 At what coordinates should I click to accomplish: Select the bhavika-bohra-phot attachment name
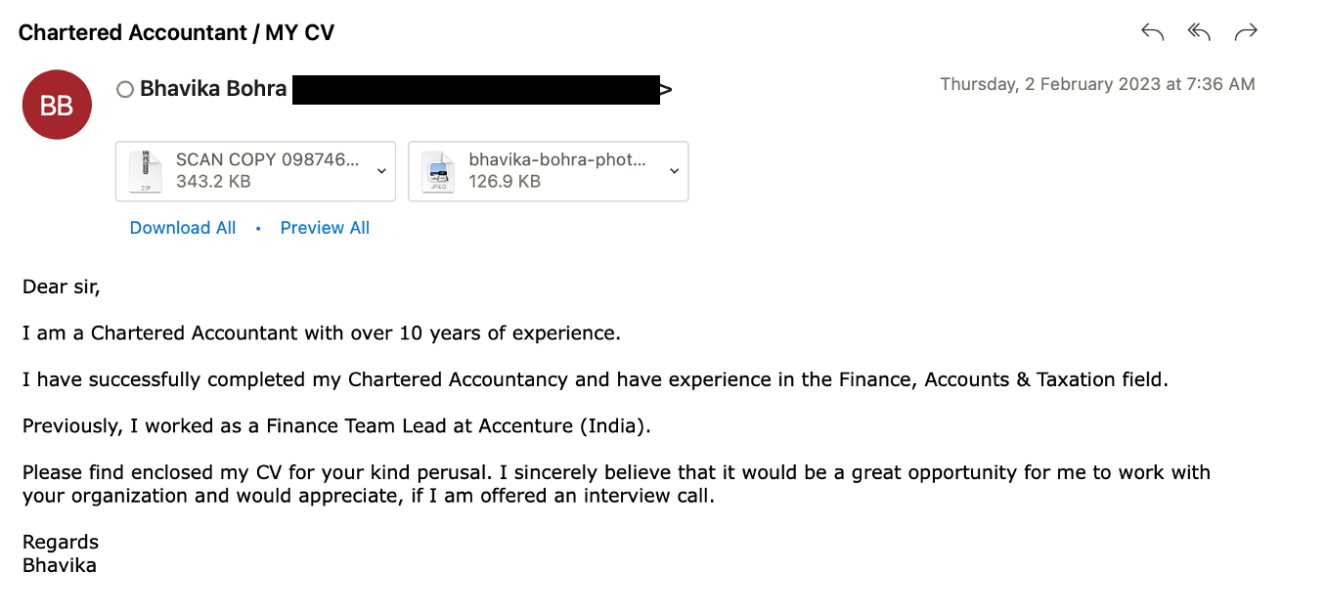click(x=558, y=160)
